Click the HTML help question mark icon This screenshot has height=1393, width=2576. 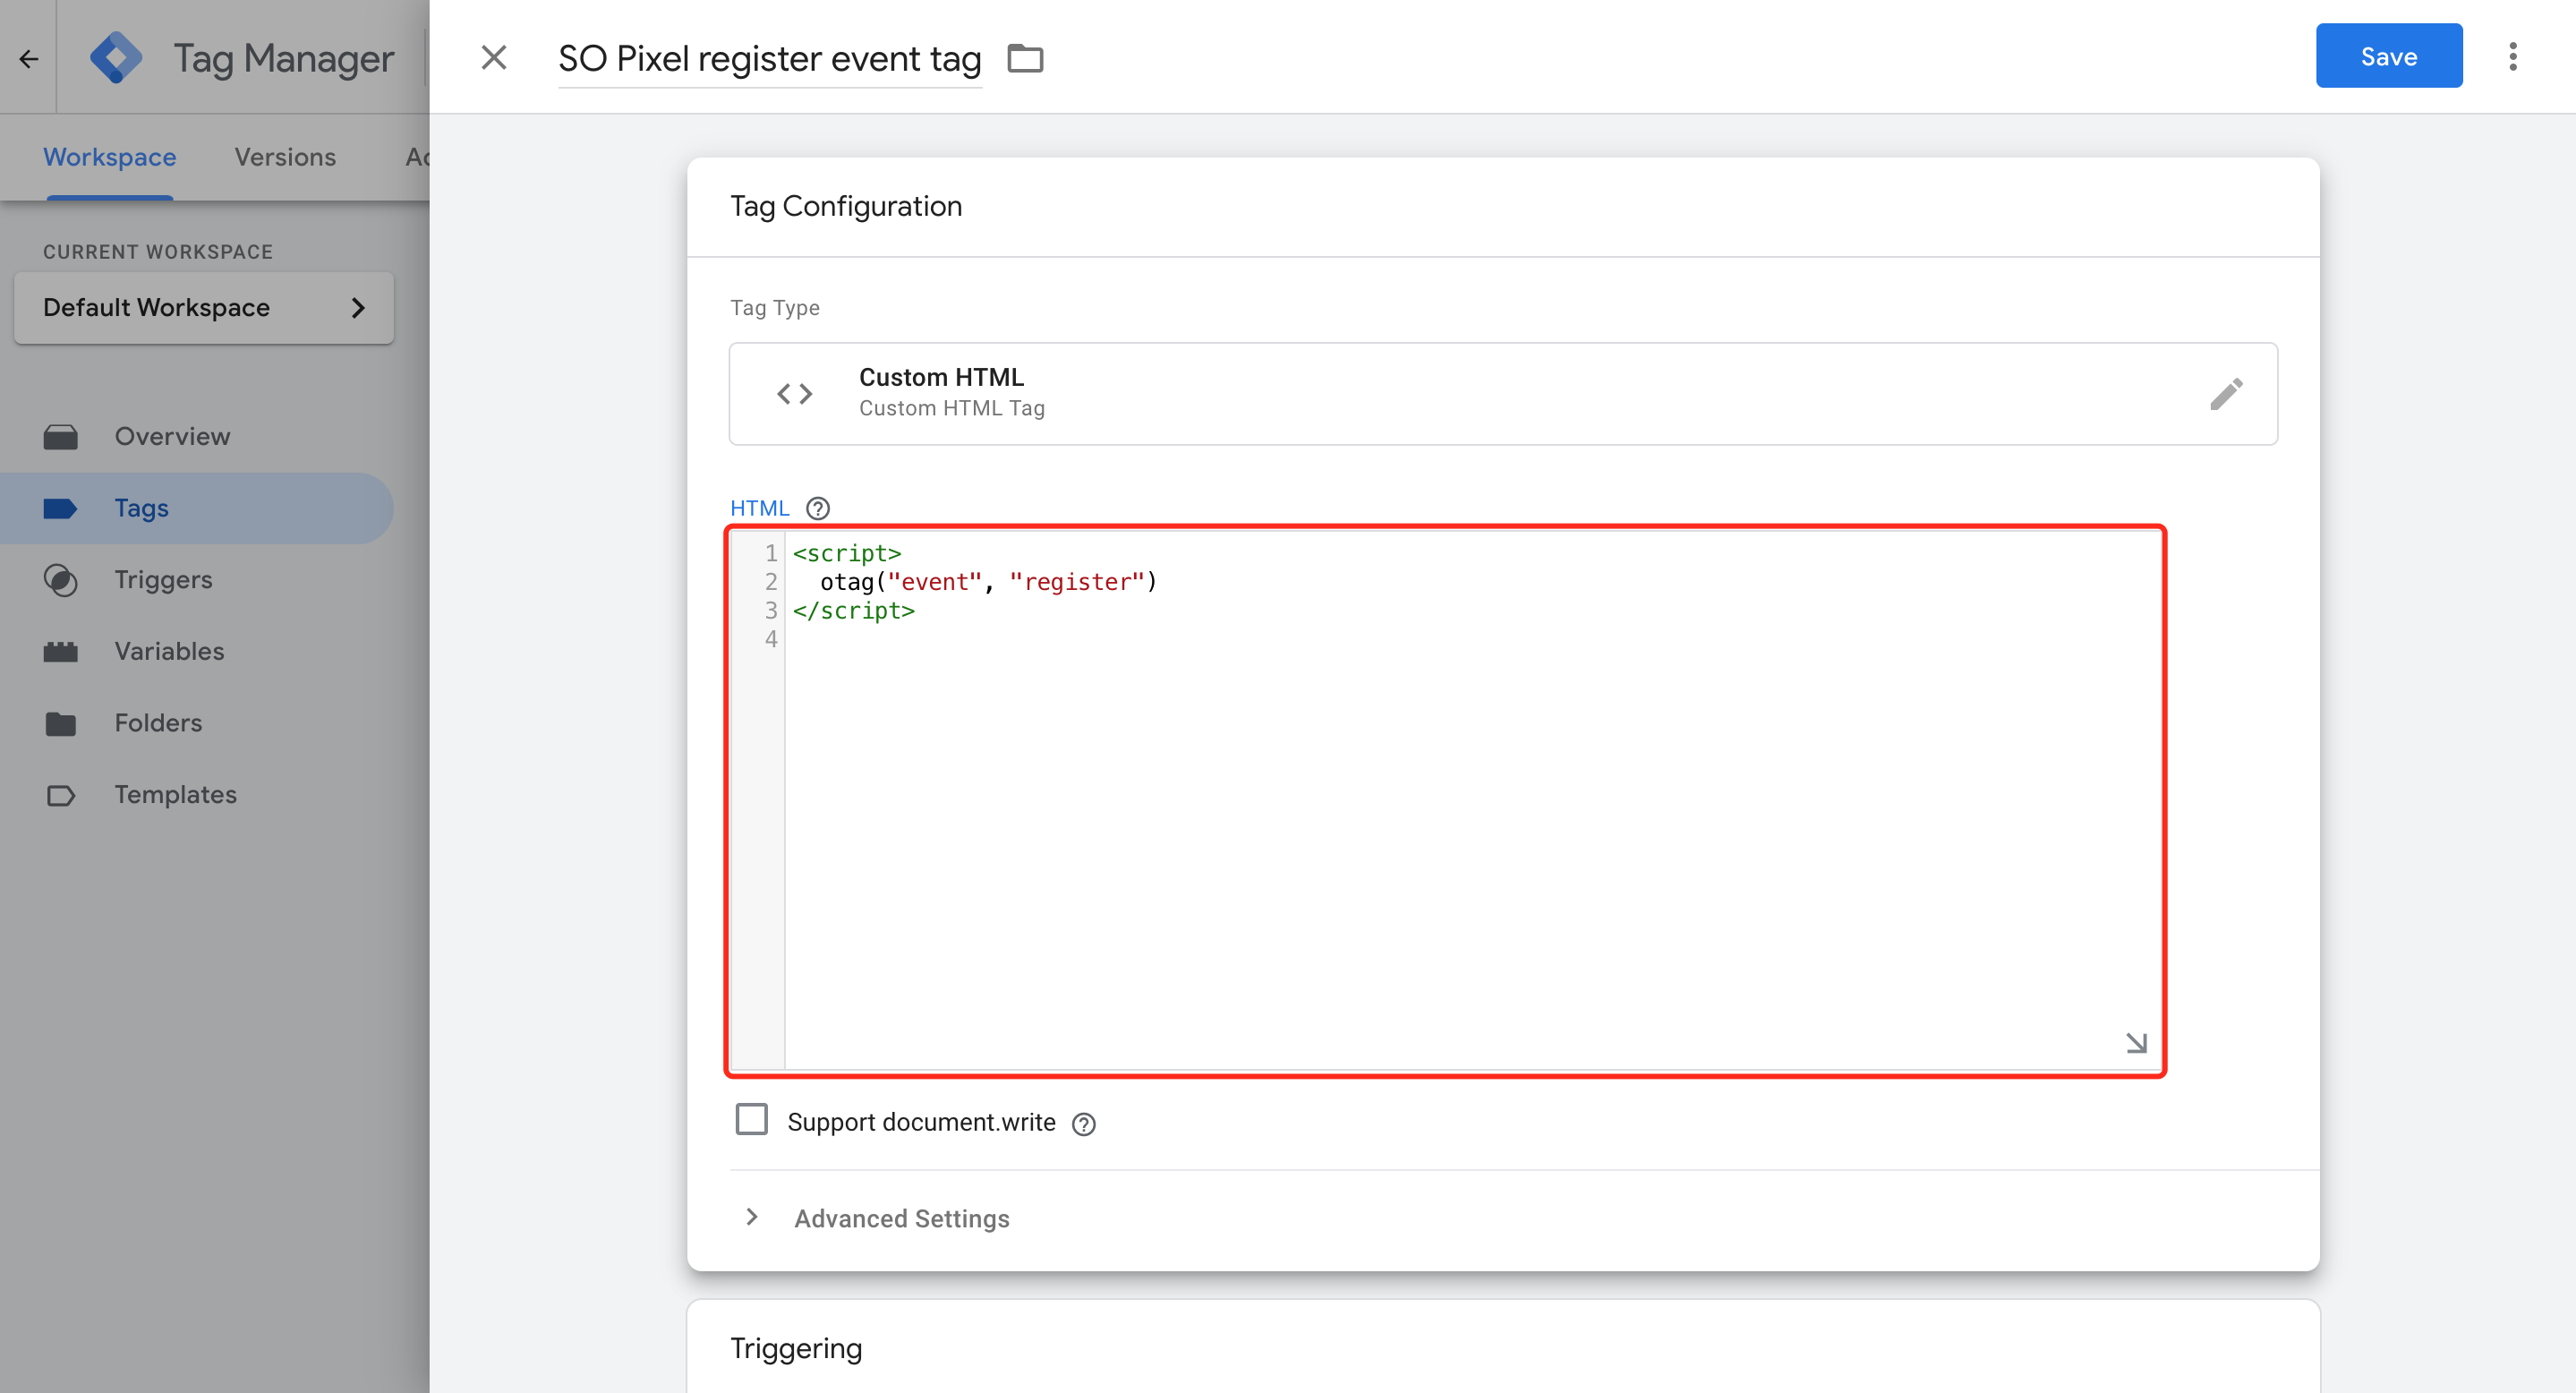pyautogui.click(x=818, y=508)
